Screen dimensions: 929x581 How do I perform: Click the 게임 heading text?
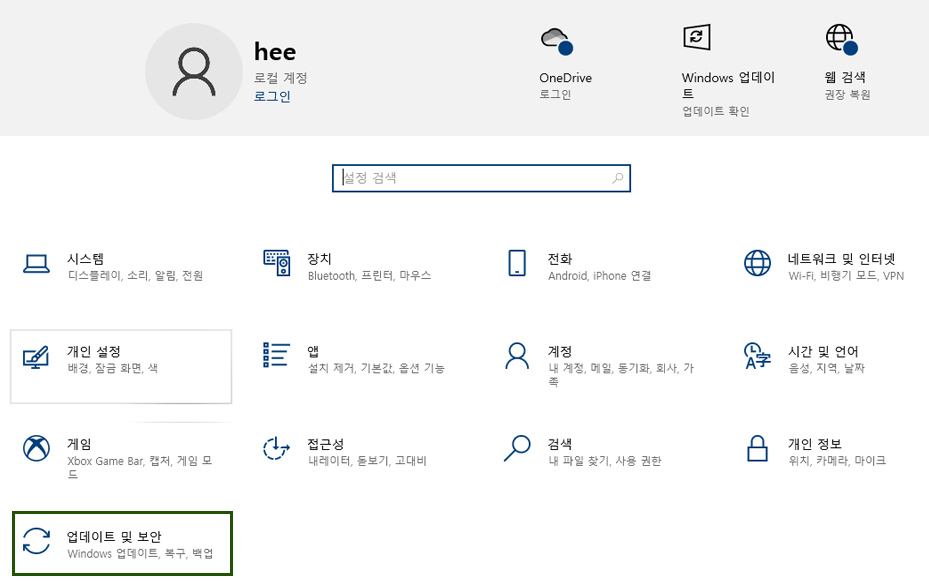pyautogui.click(x=79, y=444)
